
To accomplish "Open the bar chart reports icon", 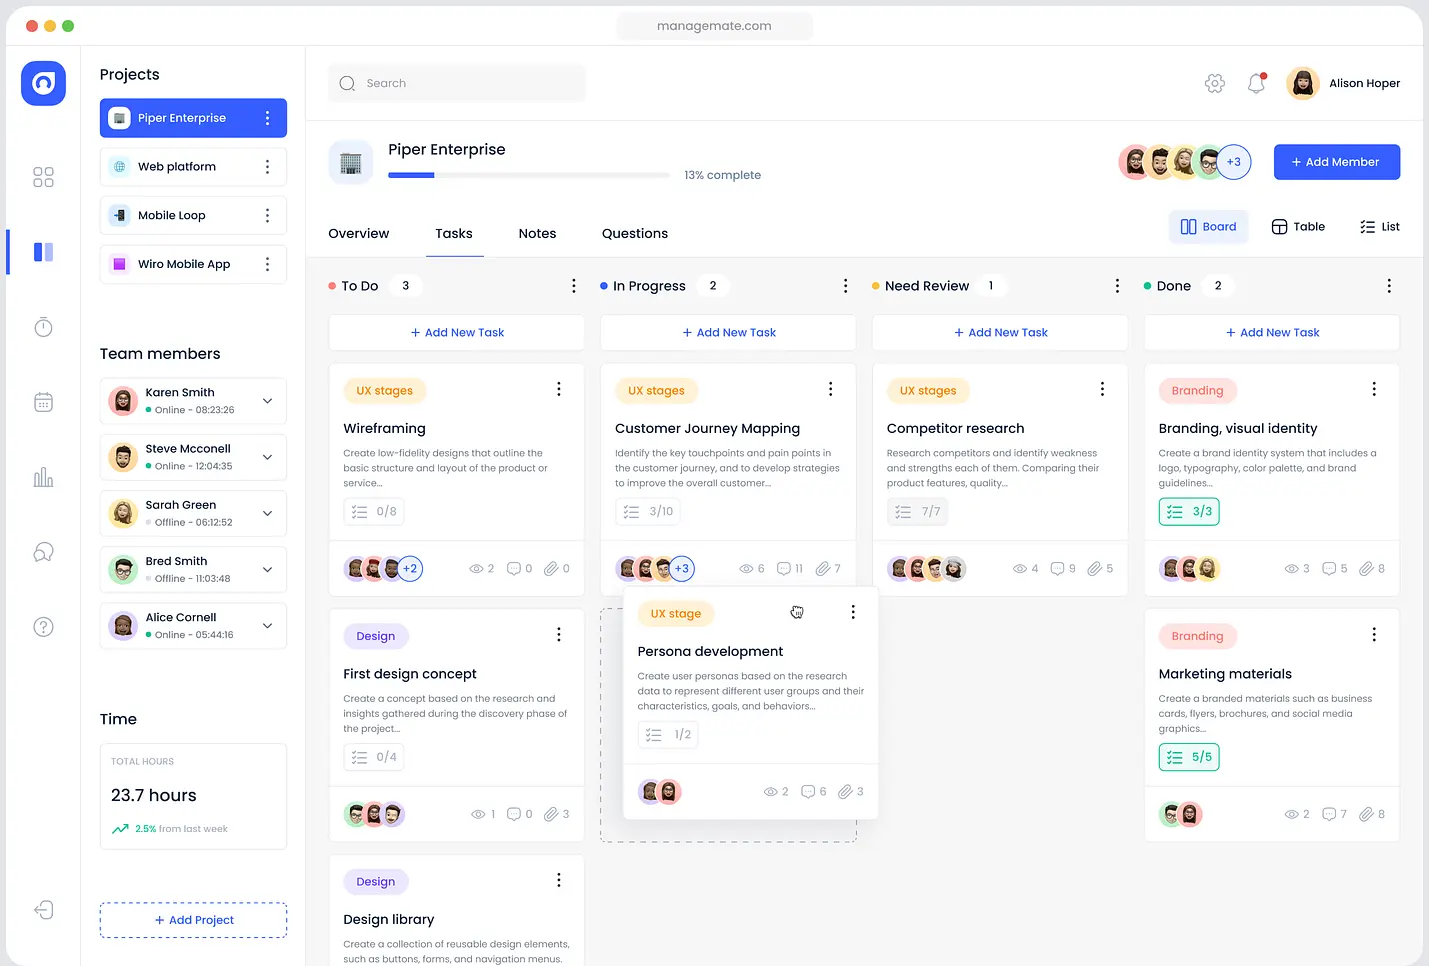I will pos(43,477).
